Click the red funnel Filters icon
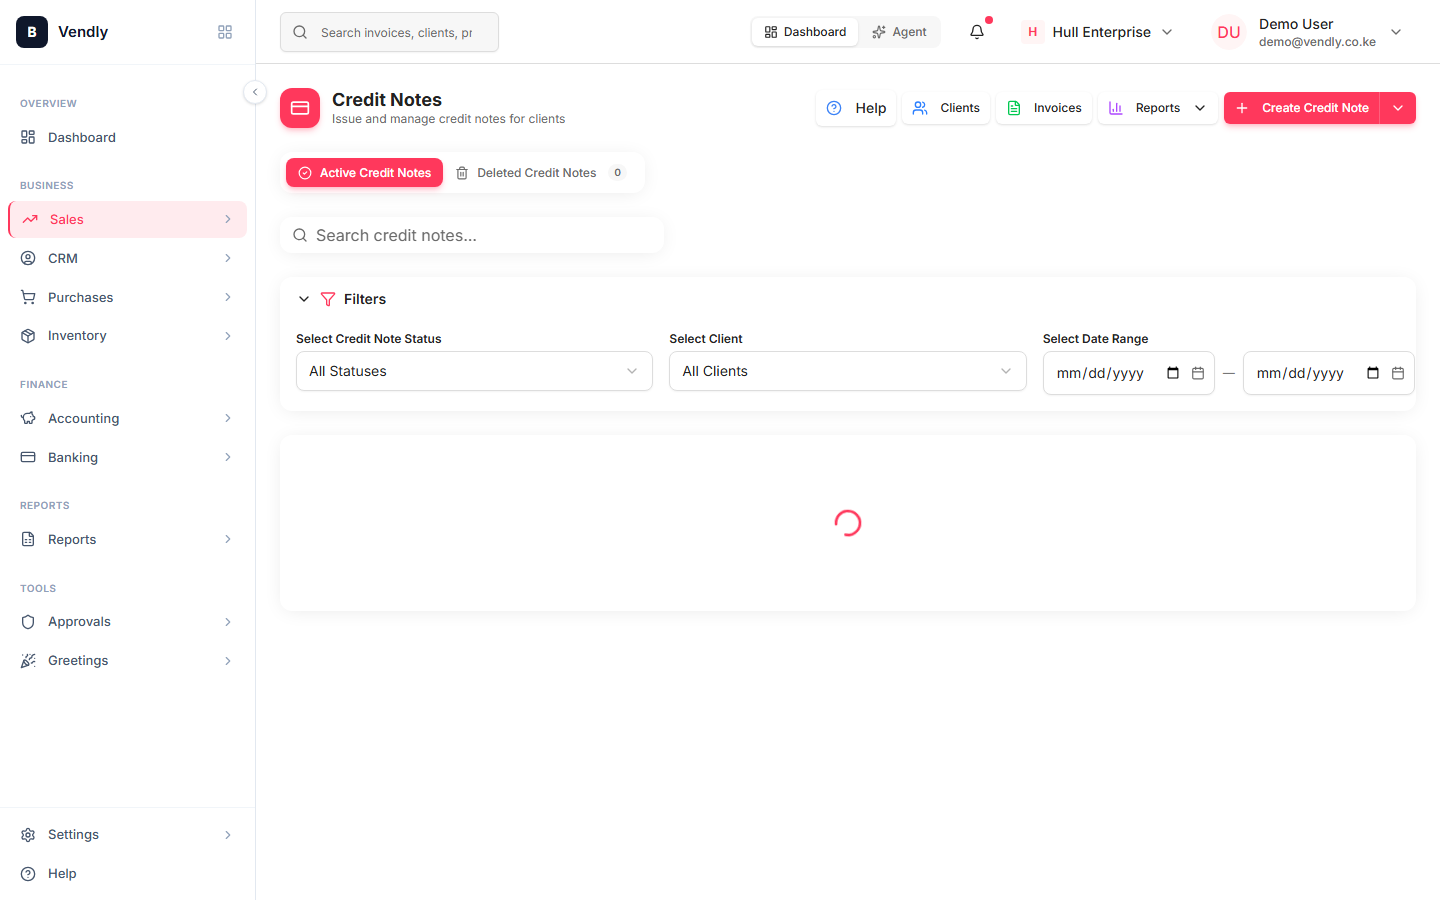Image resolution: width=1440 pixels, height=900 pixels. coord(328,299)
